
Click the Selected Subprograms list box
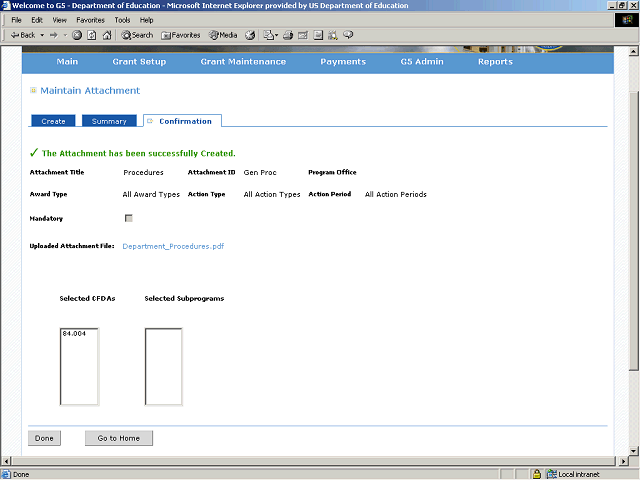[x=163, y=367]
